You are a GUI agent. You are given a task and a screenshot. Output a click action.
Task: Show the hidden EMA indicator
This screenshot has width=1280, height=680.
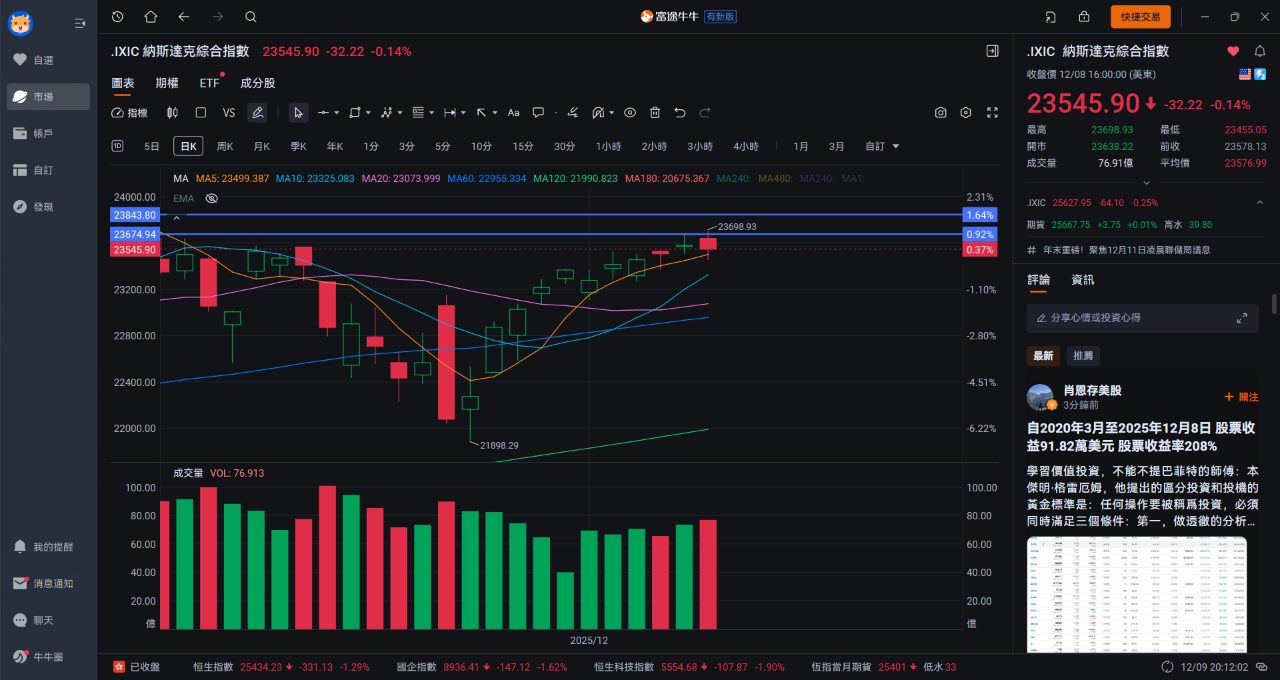pyautogui.click(x=212, y=198)
